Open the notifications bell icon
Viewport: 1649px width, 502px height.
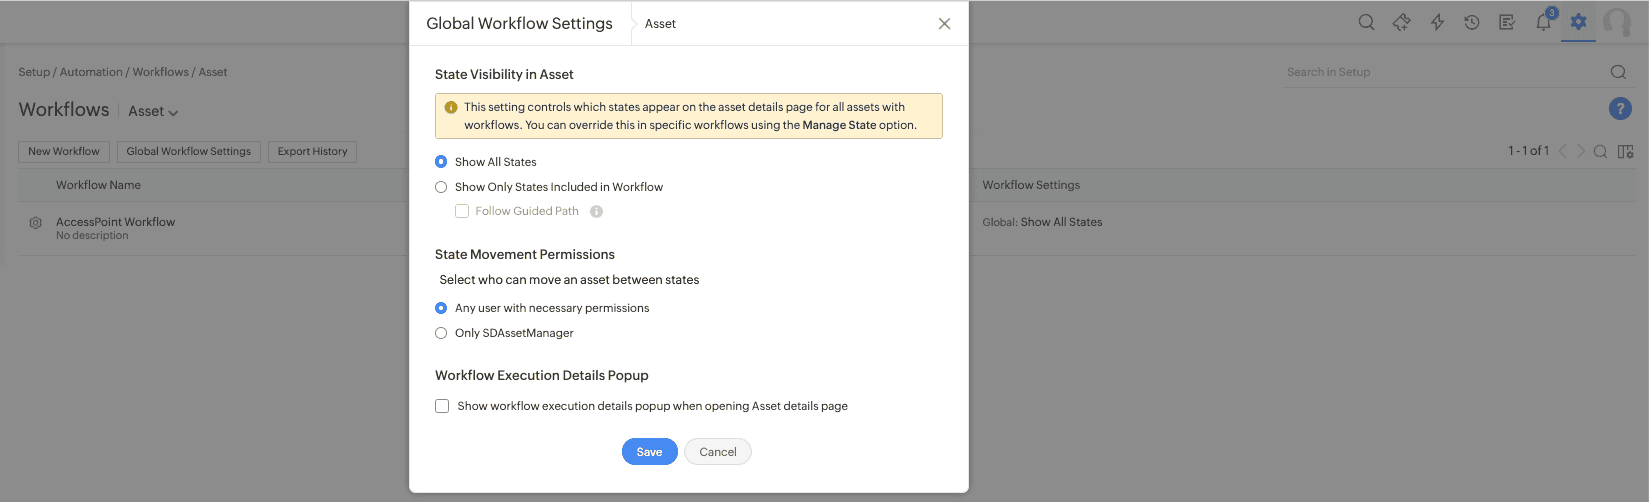1543,22
